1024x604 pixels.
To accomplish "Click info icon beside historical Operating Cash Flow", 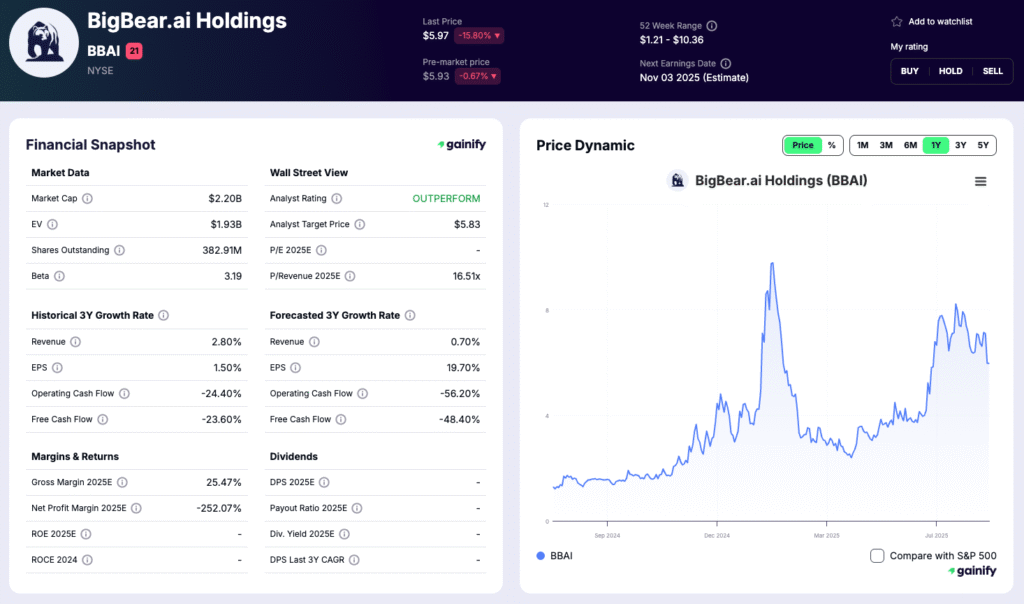I will (124, 394).
